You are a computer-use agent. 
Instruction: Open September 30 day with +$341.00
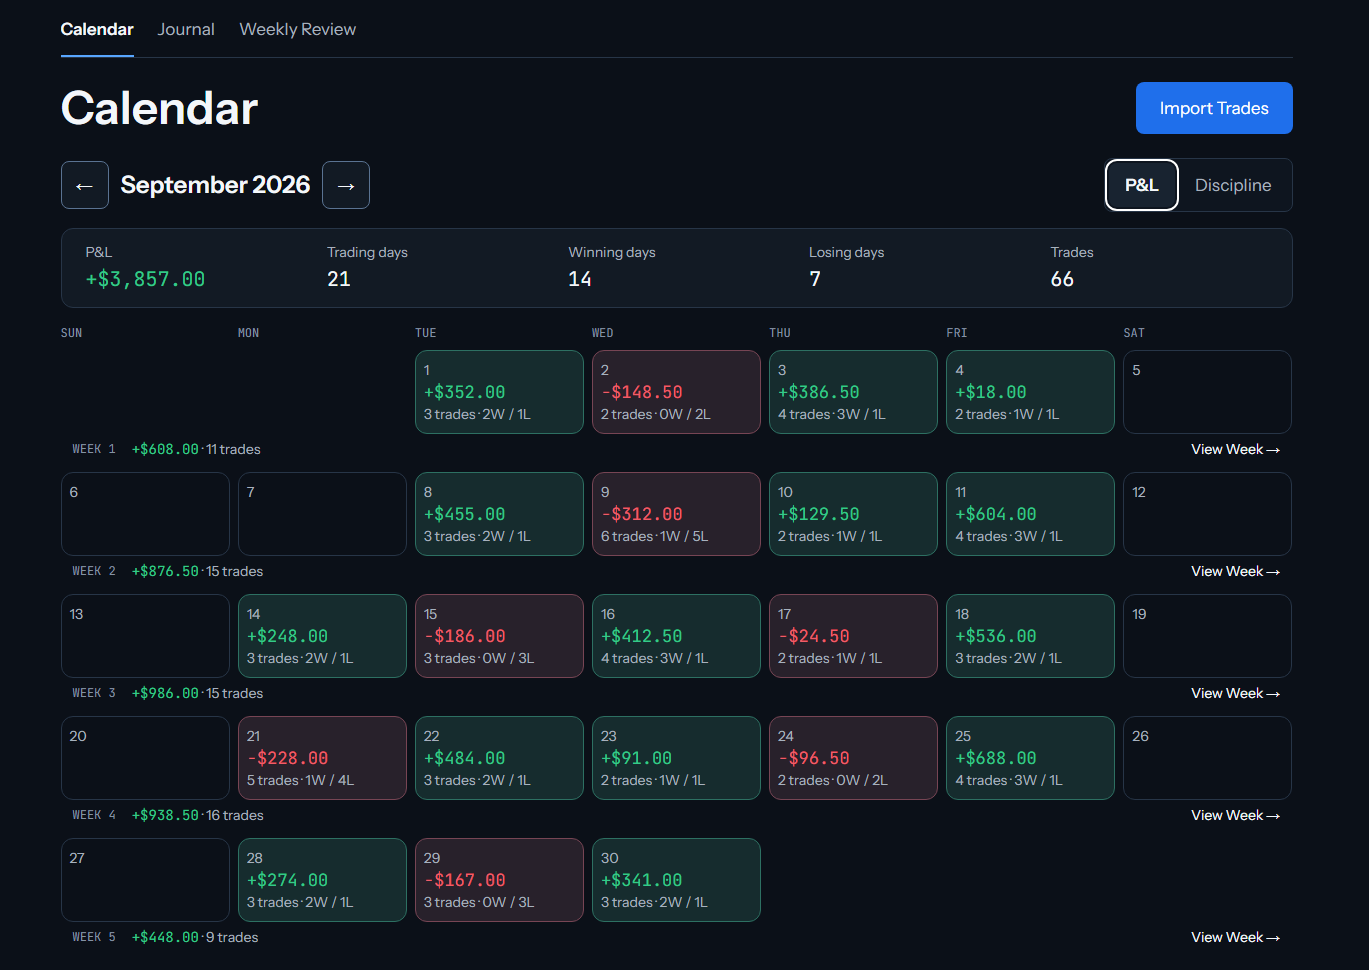(676, 880)
